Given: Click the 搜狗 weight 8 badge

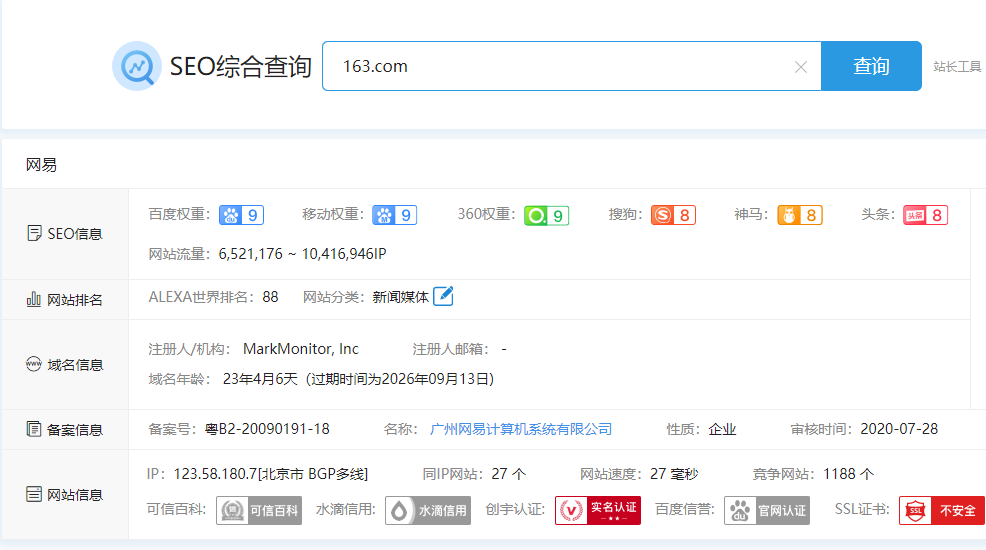Looking at the screenshot, I should click(673, 215).
